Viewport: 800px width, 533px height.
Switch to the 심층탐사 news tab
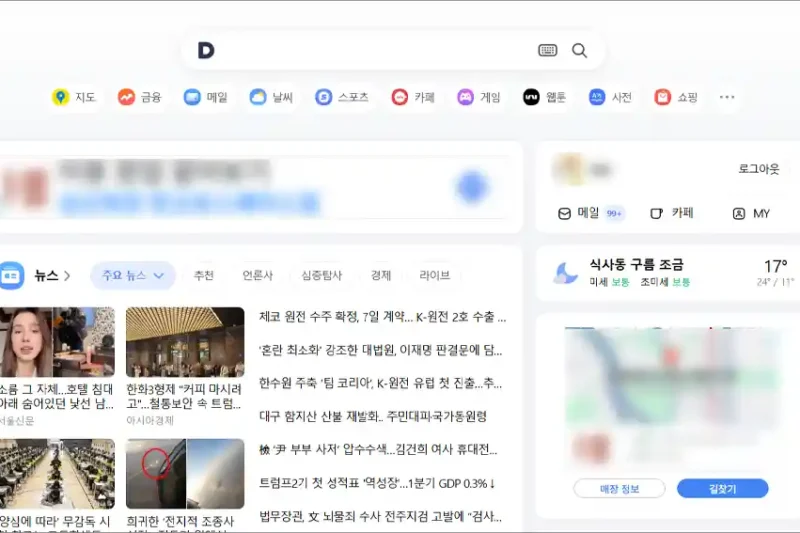[321, 275]
